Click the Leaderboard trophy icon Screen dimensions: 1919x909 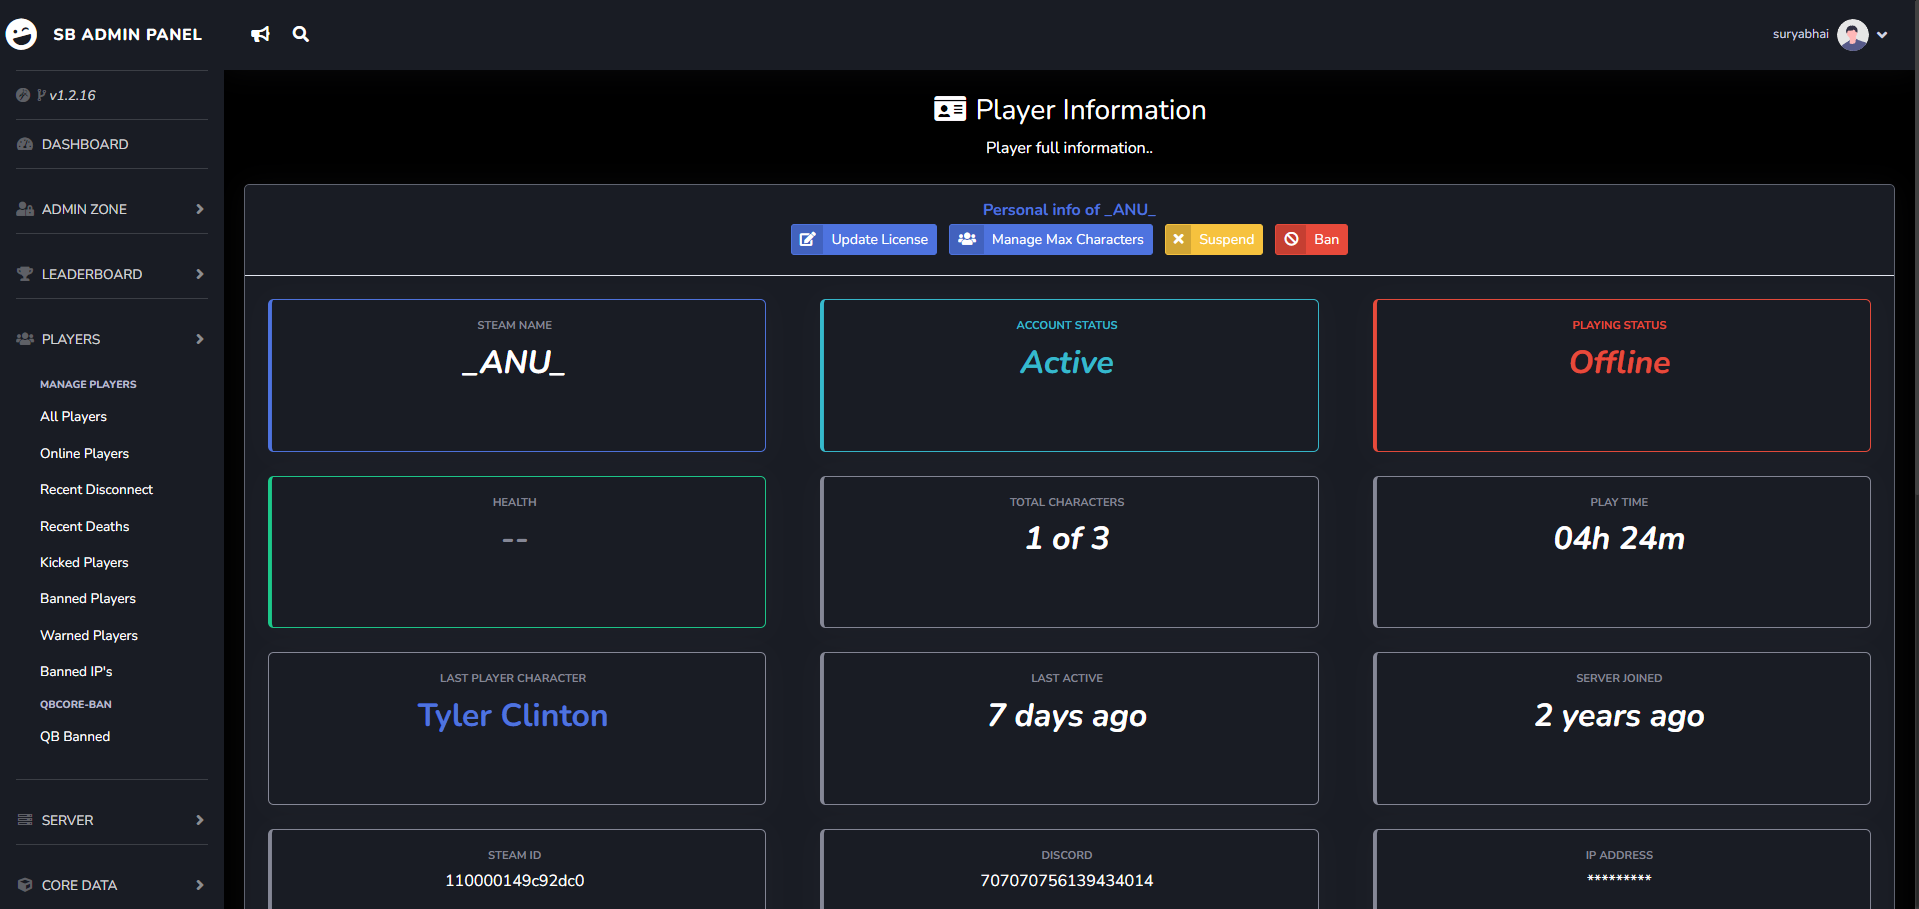[x=25, y=274]
